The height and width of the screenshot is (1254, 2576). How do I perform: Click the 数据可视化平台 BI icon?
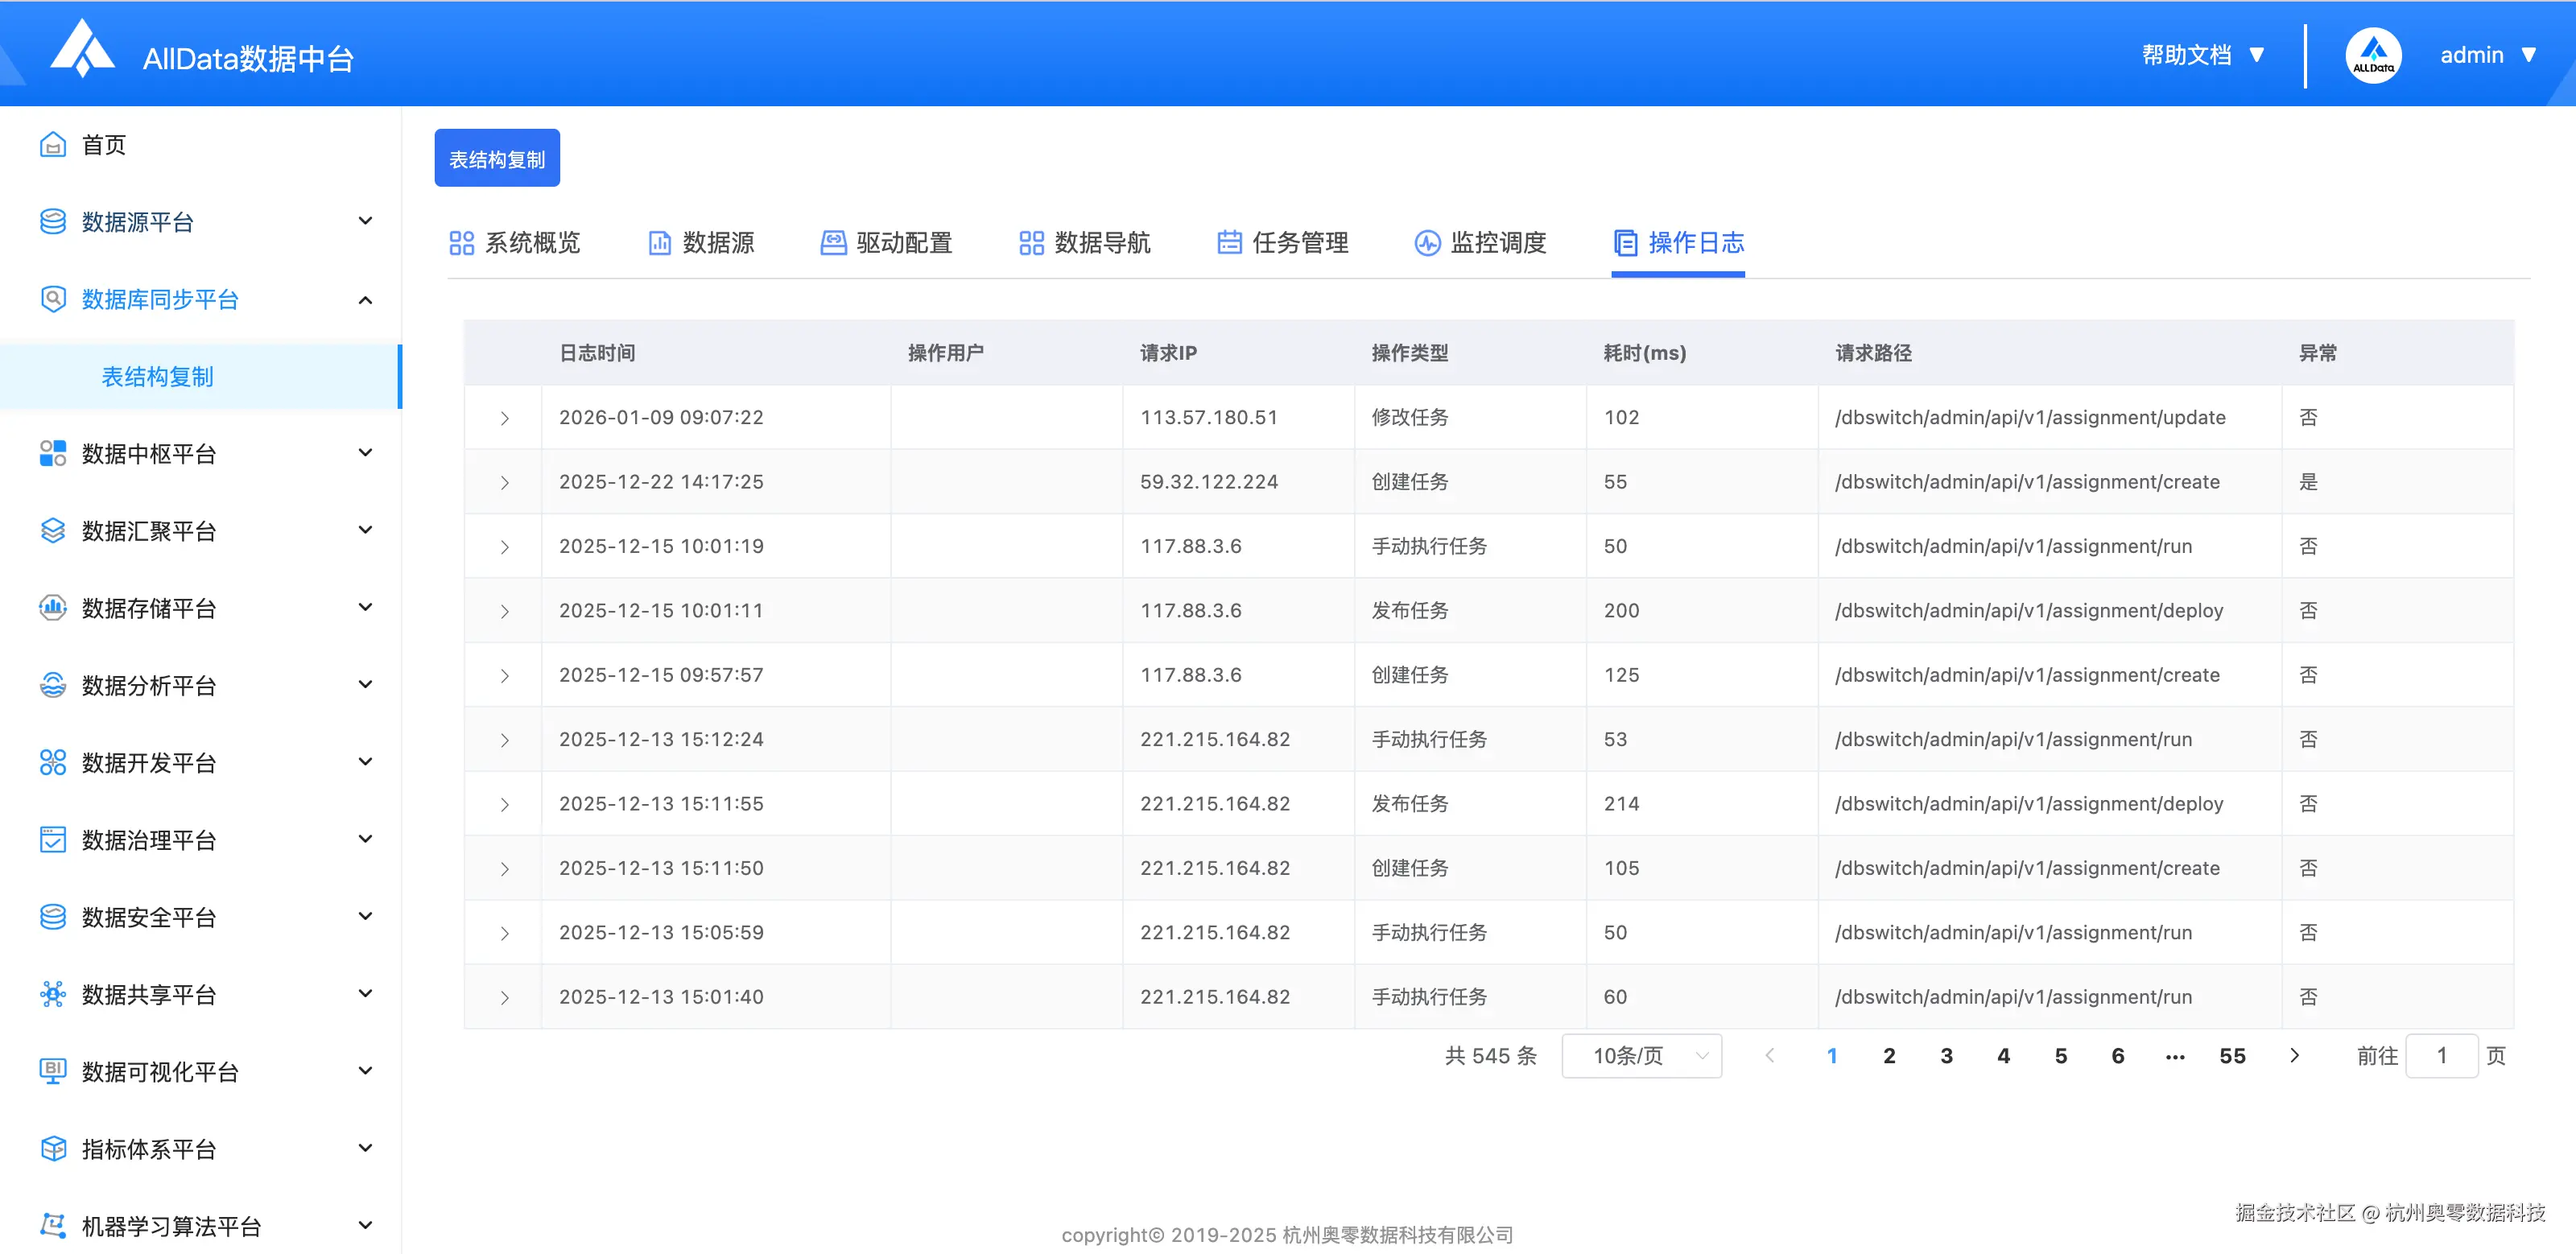click(52, 1071)
